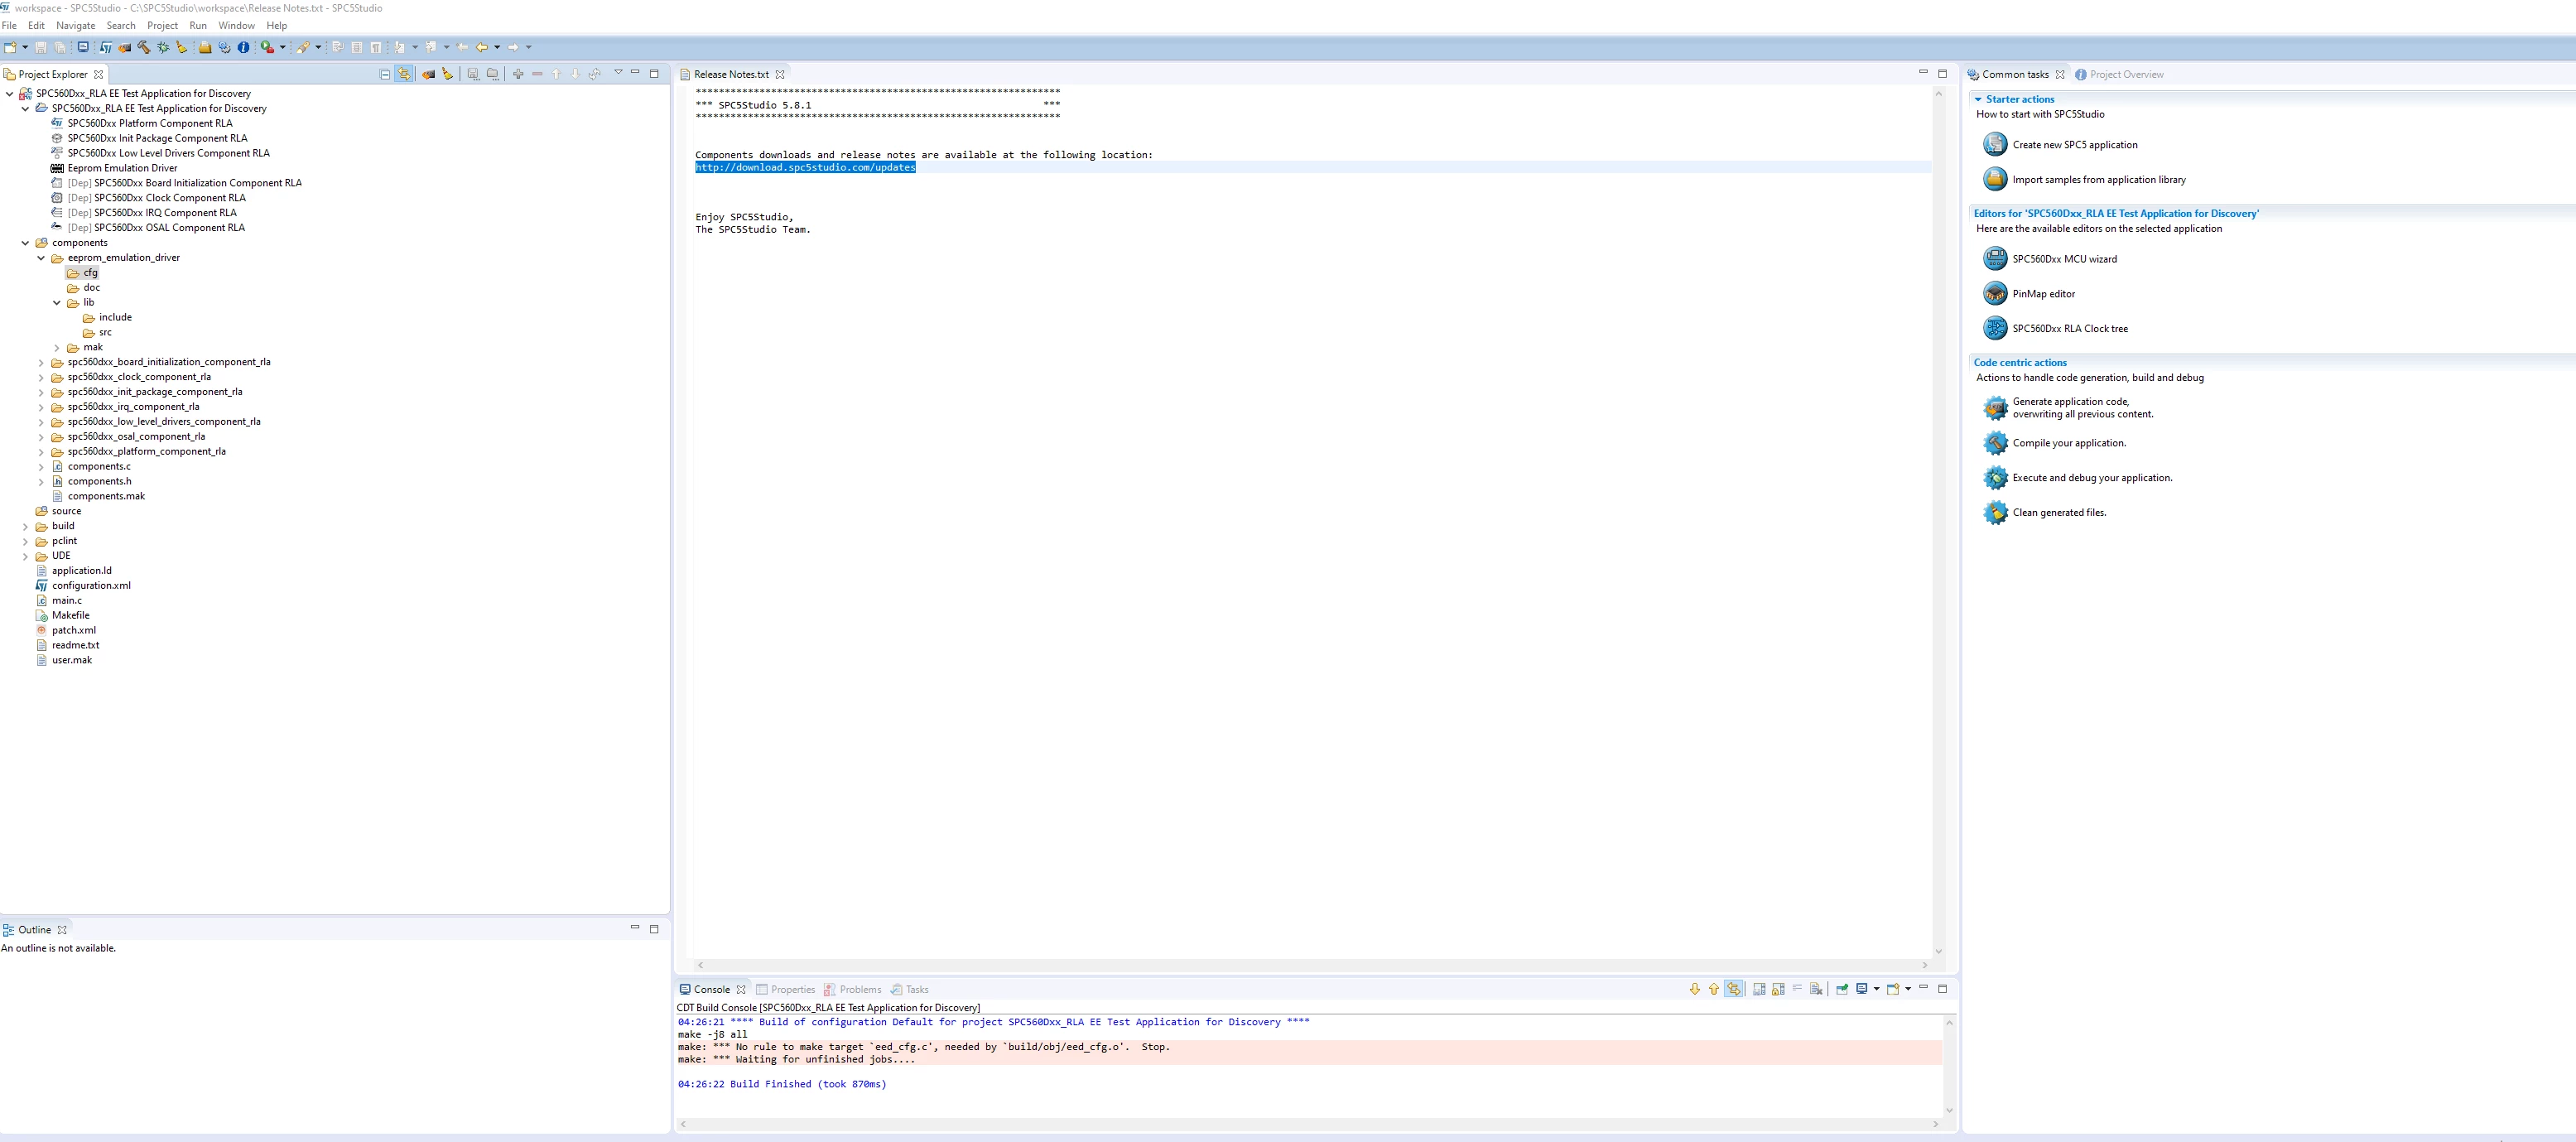
Task: Click the monitor console icon in main toolbar
Action: coord(83,47)
